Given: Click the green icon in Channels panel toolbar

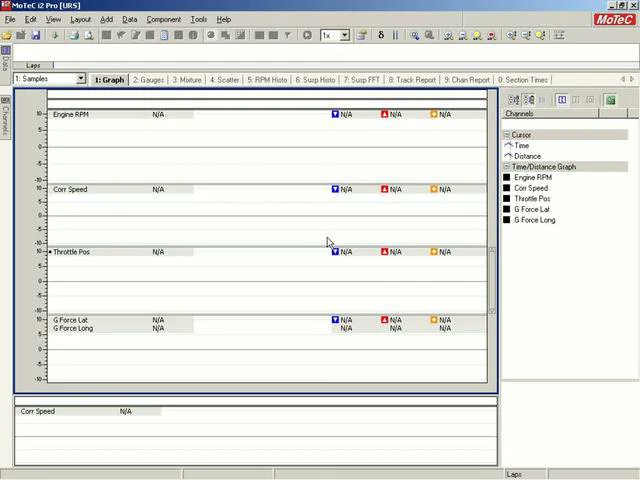Looking at the screenshot, I should tap(611, 100).
